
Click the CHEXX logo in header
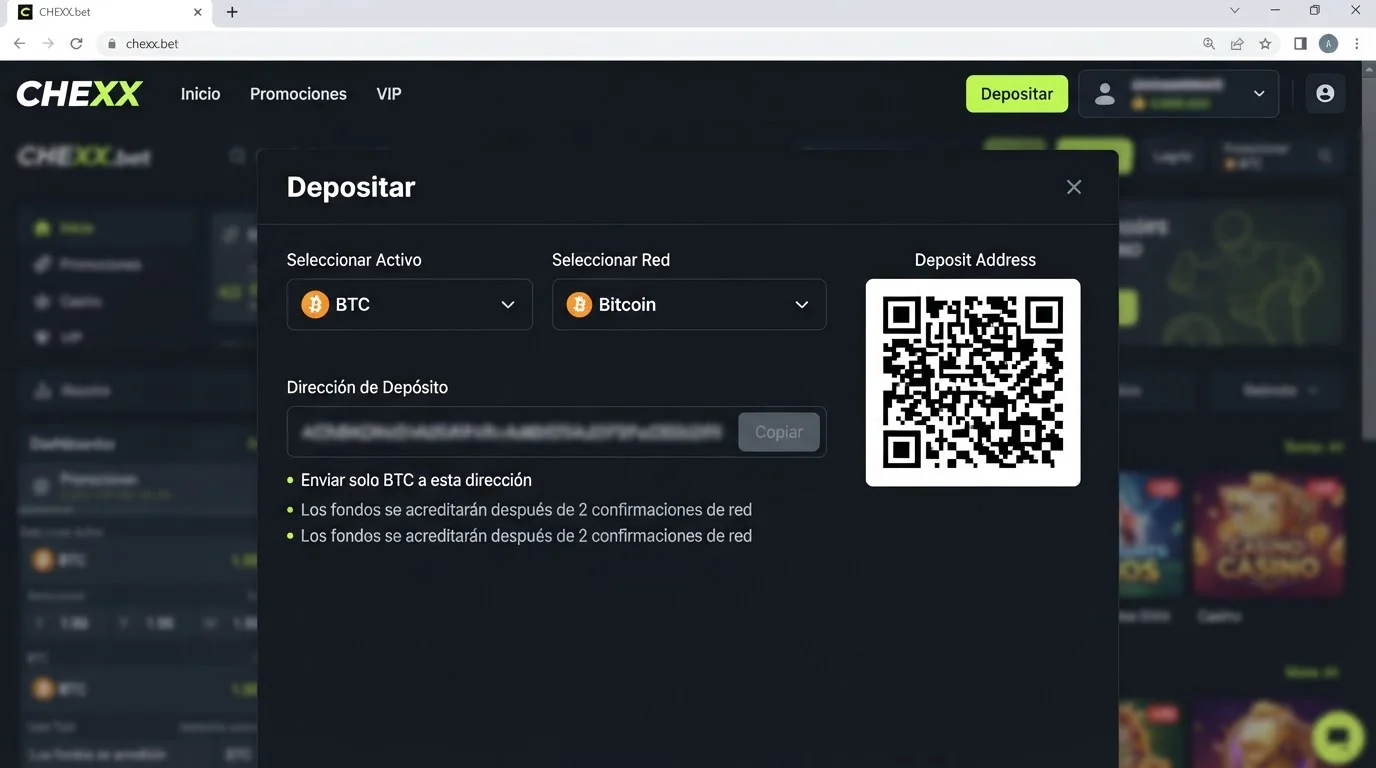pos(79,94)
